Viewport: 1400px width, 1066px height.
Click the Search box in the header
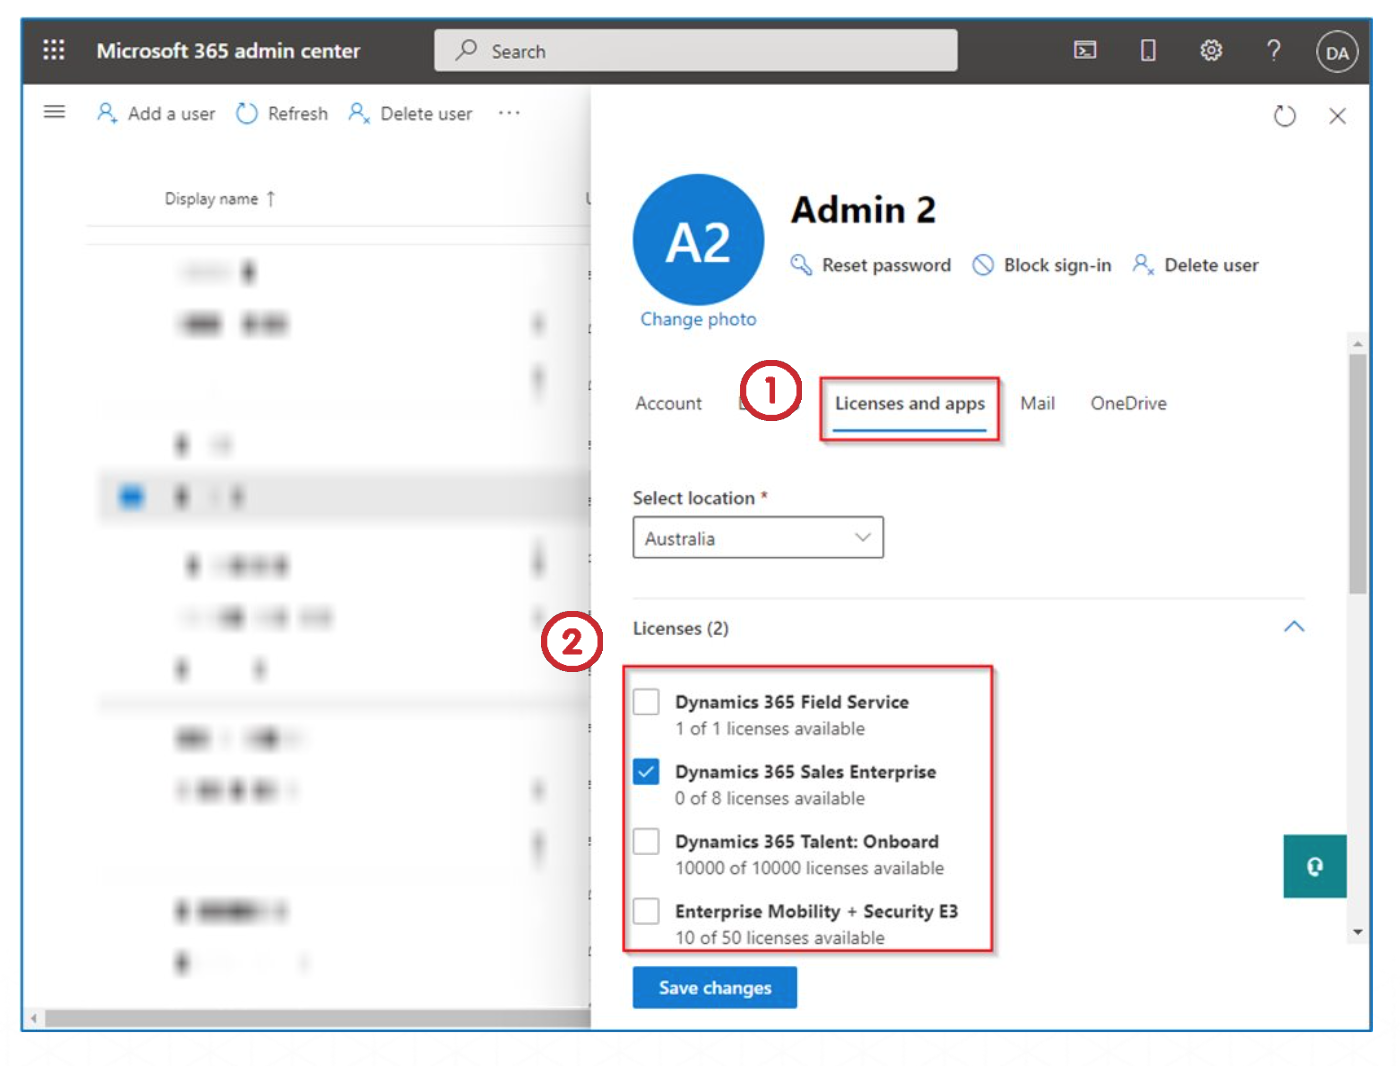pyautogui.click(x=695, y=51)
